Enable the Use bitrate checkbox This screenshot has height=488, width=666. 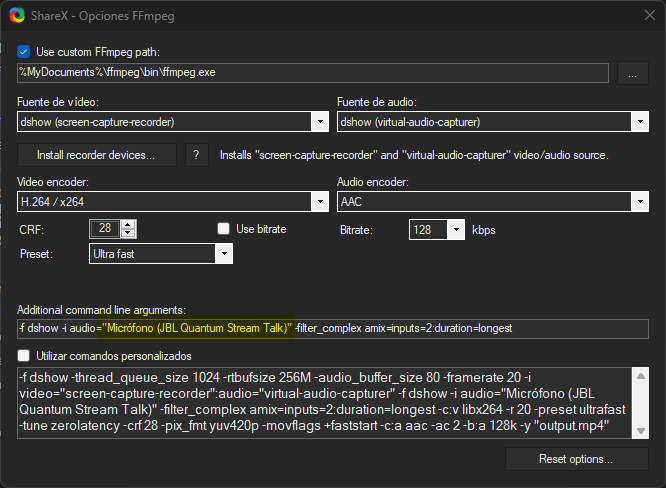pos(223,229)
